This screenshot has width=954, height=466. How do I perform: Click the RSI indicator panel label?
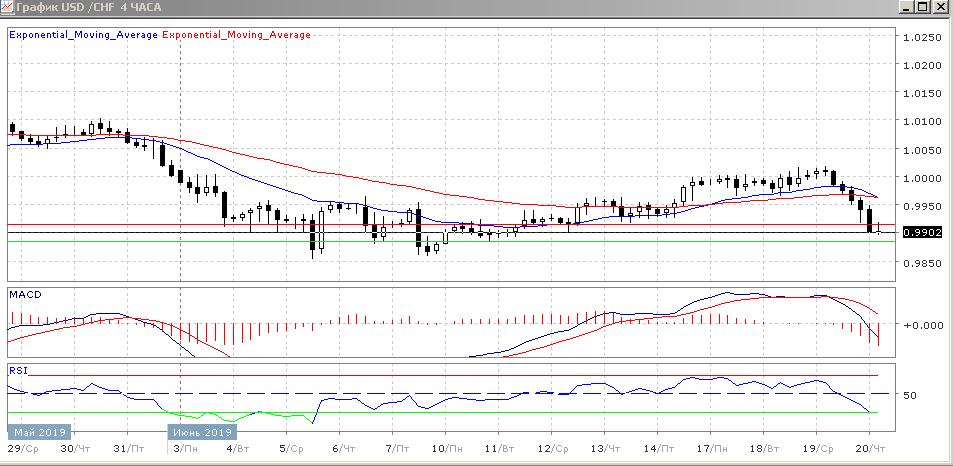(x=18, y=370)
